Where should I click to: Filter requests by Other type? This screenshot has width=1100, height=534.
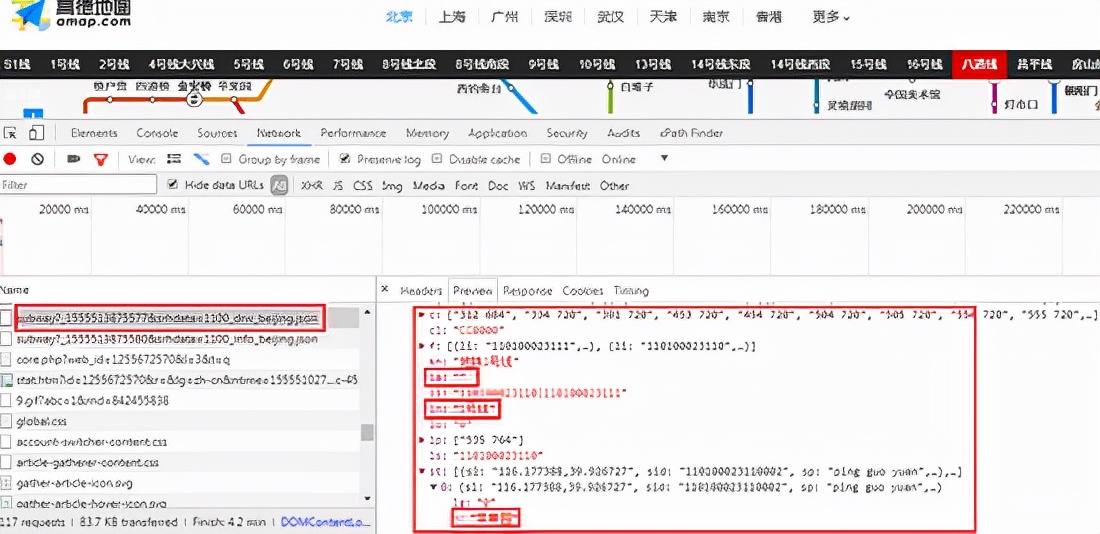(614, 185)
